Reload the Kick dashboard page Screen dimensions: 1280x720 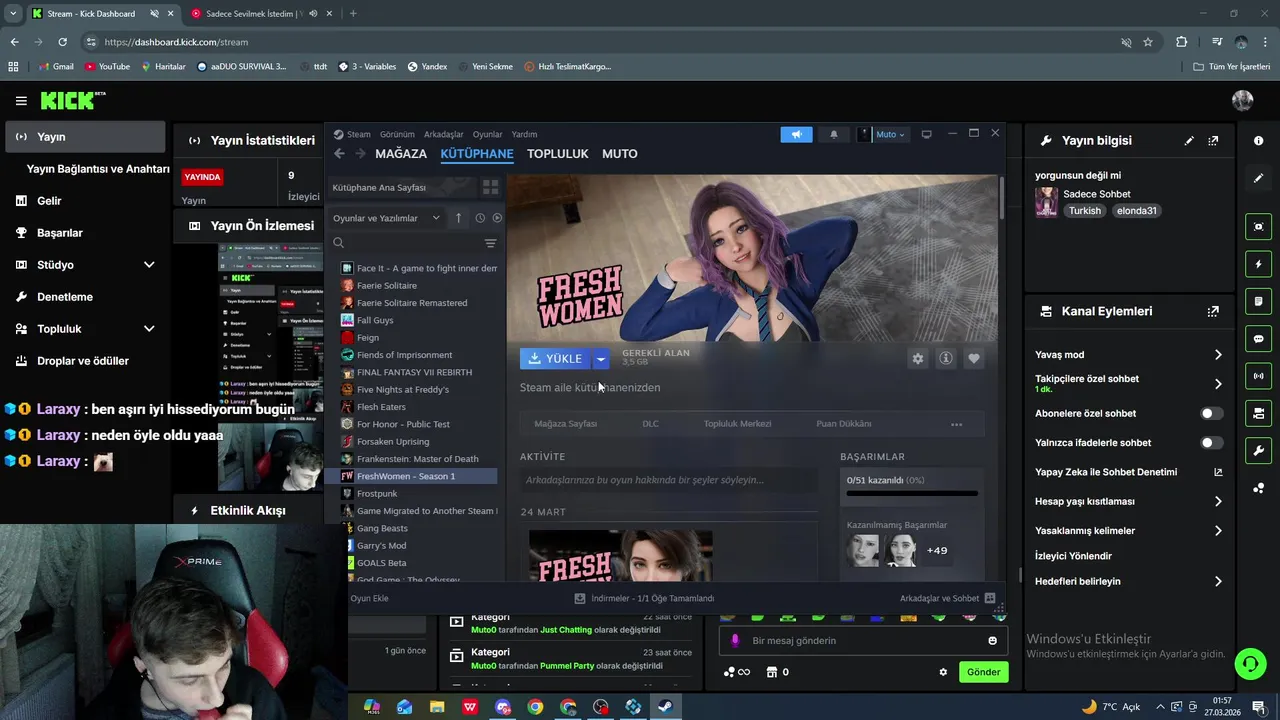coord(62,42)
